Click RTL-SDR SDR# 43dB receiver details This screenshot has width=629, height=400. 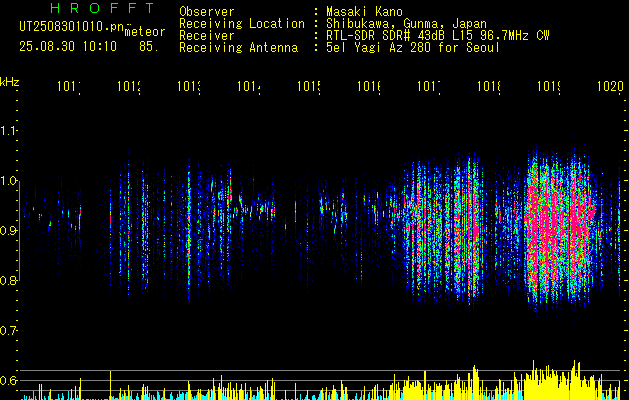pyautogui.click(x=438, y=36)
